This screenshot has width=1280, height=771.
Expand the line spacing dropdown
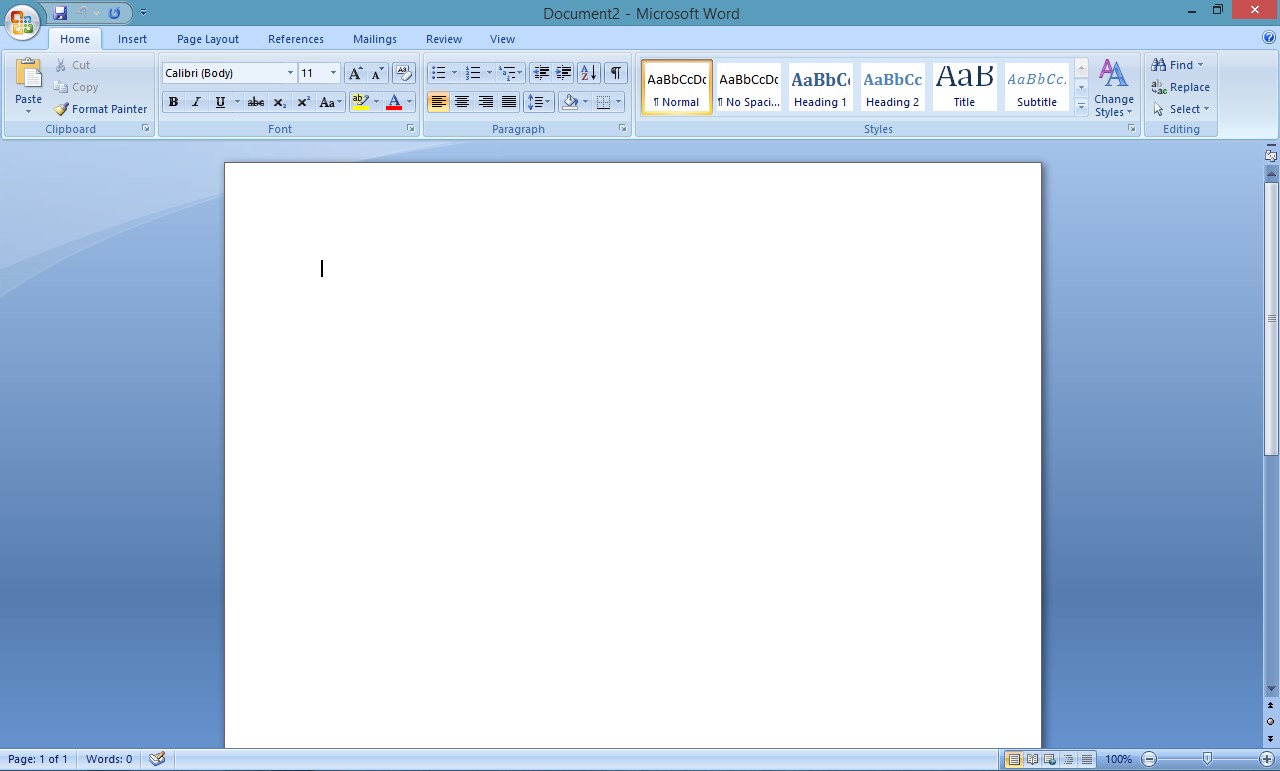pos(548,102)
